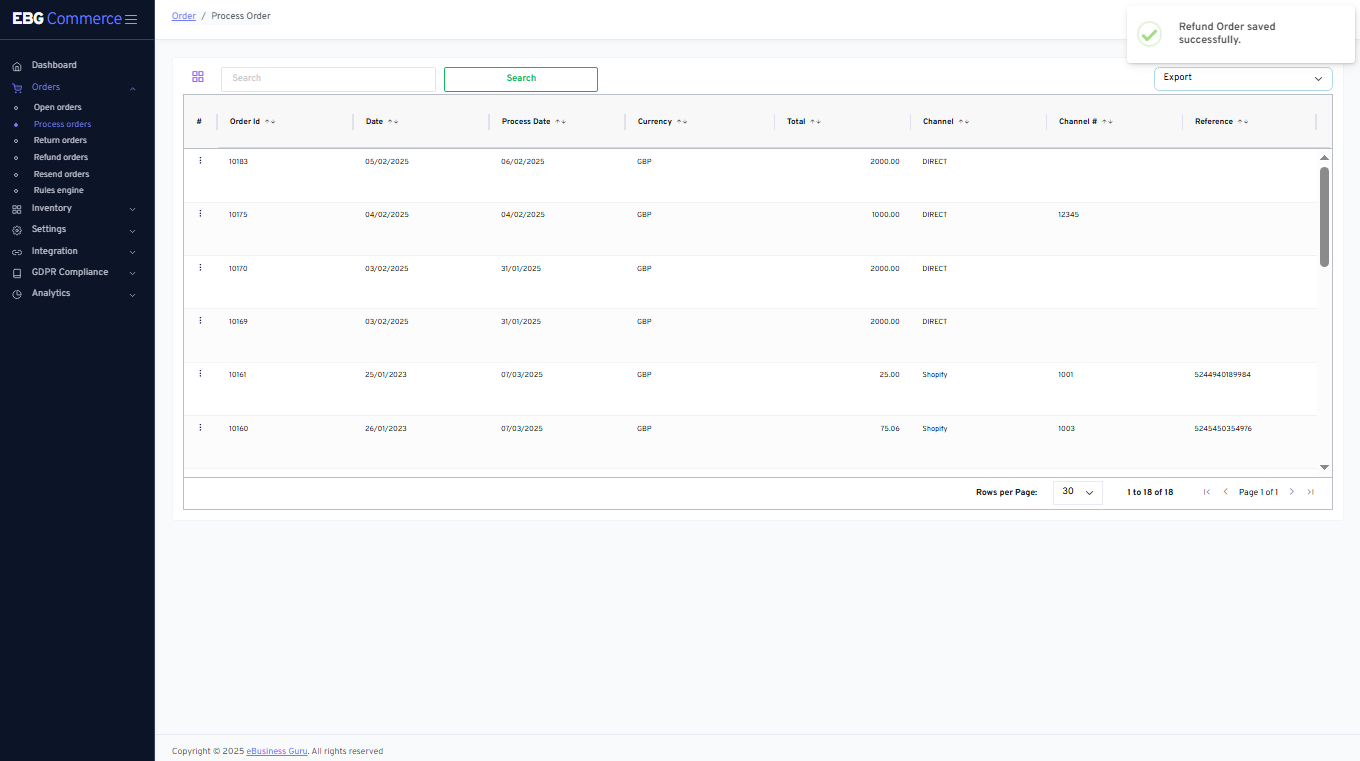Click the grid view icon left of search

[x=198, y=77]
